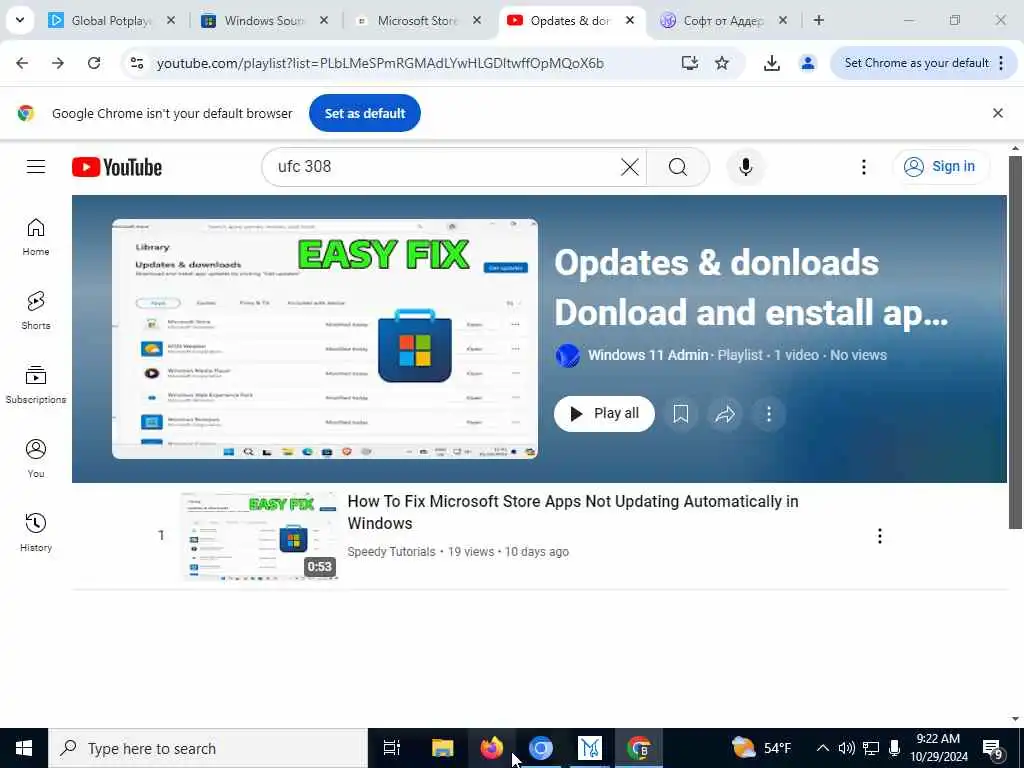Click the Sign in button
The width and height of the screenshot is (1024, 768).
coord(940,167)
